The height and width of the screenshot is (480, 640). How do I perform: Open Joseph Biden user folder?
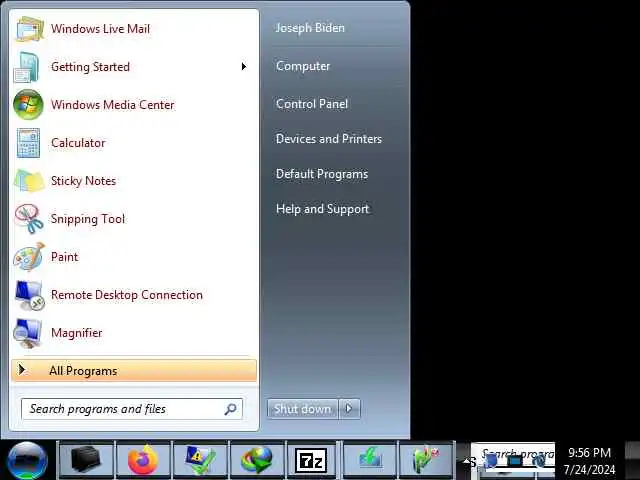click(x=310, y=28)
